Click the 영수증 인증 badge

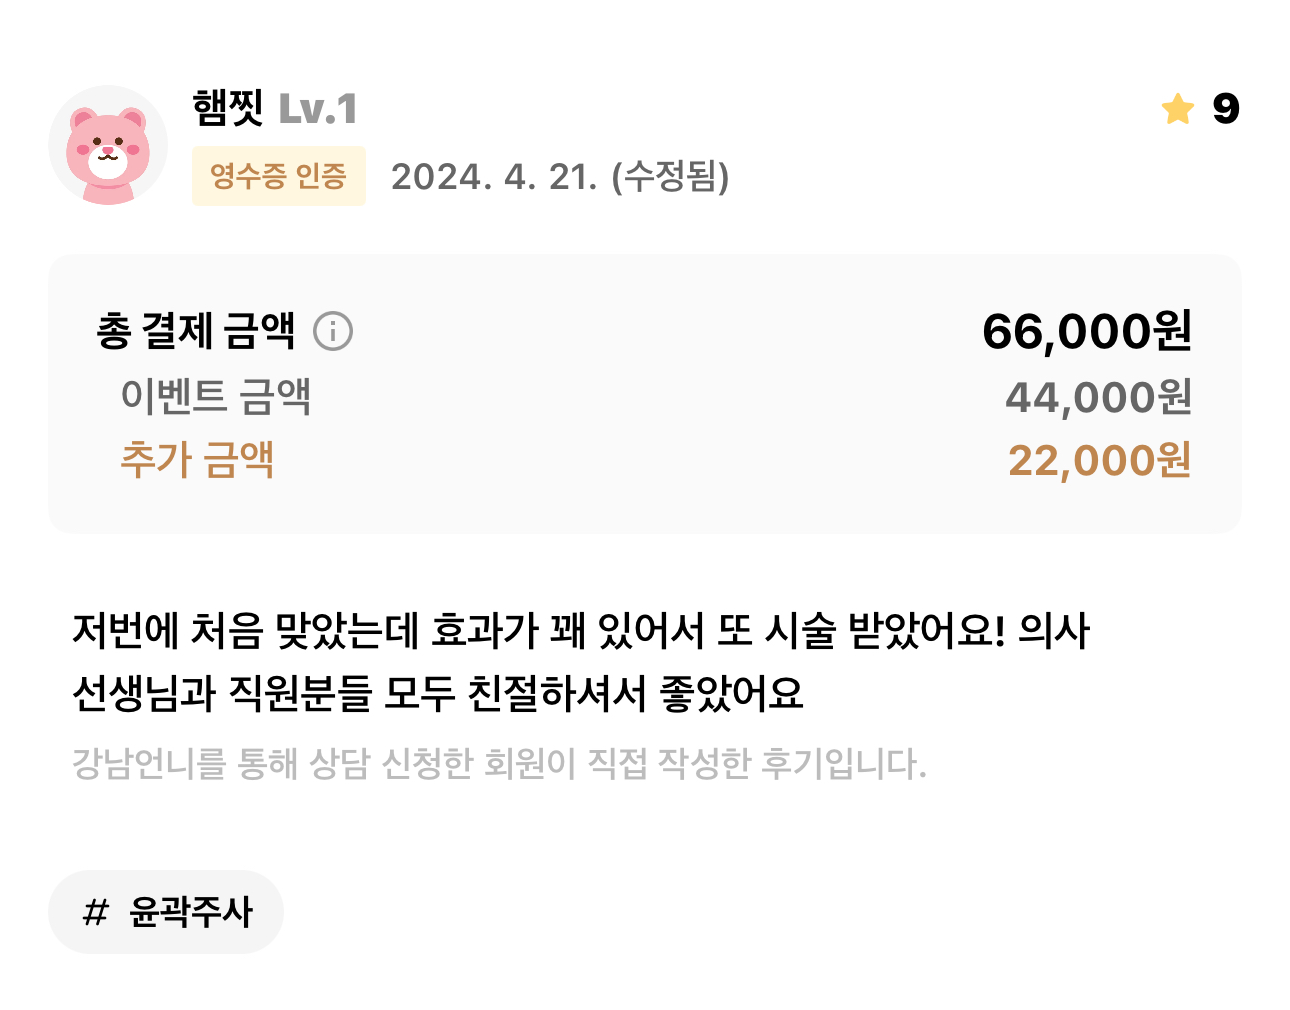pyautogui.click(x=279, y=176)
